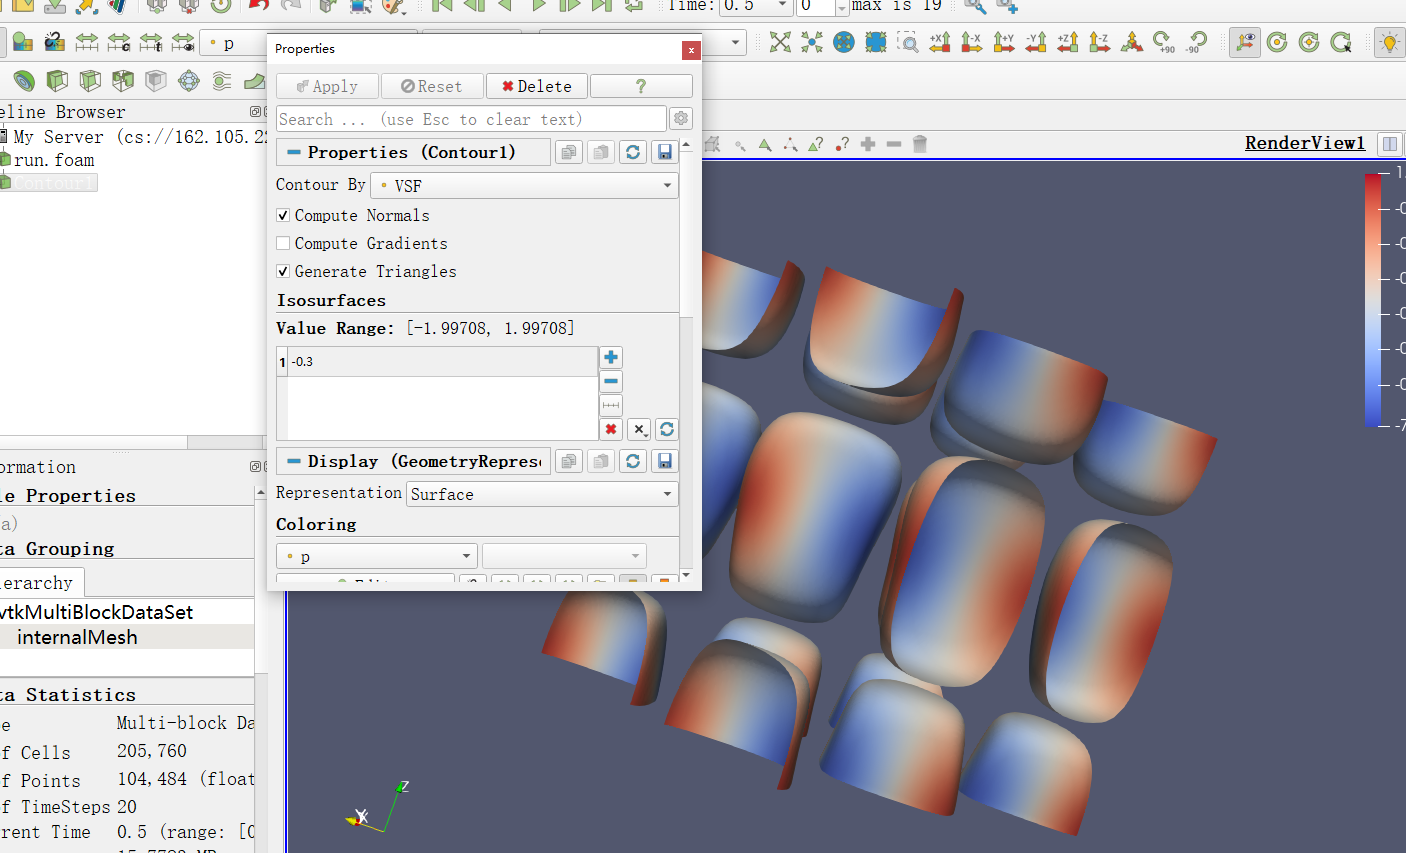Toggle Compute Normals checkbox
The height and width of the screenshot is (853, 1406).
click(283, 215)
